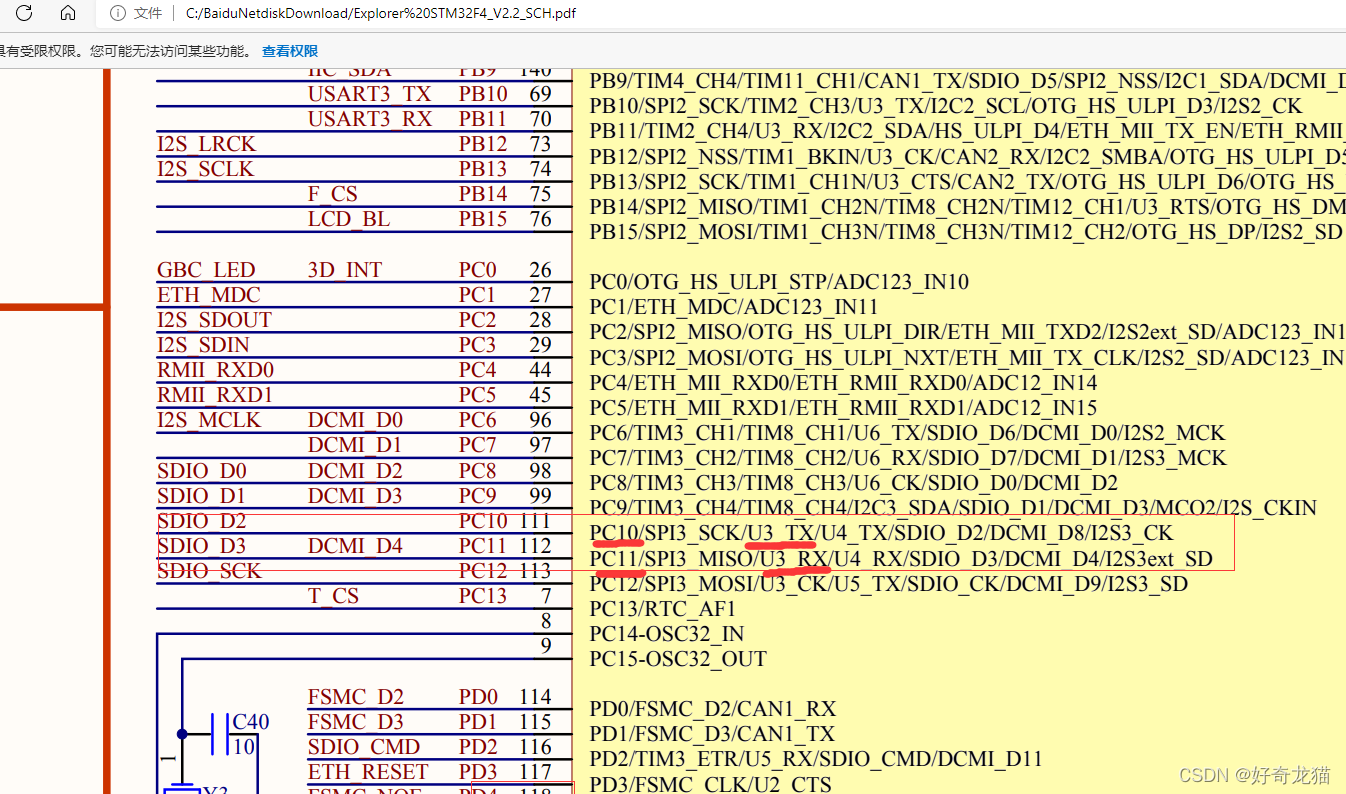Click the RMII_RXD0 net label
Image resolution: width=1346 pixels, height=794 pixels.
coord(215,370)
